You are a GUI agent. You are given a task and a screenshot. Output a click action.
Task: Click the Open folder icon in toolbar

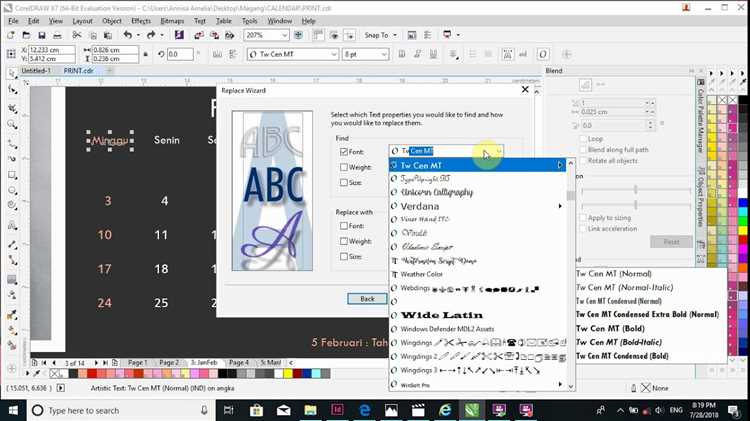point(26,35)
